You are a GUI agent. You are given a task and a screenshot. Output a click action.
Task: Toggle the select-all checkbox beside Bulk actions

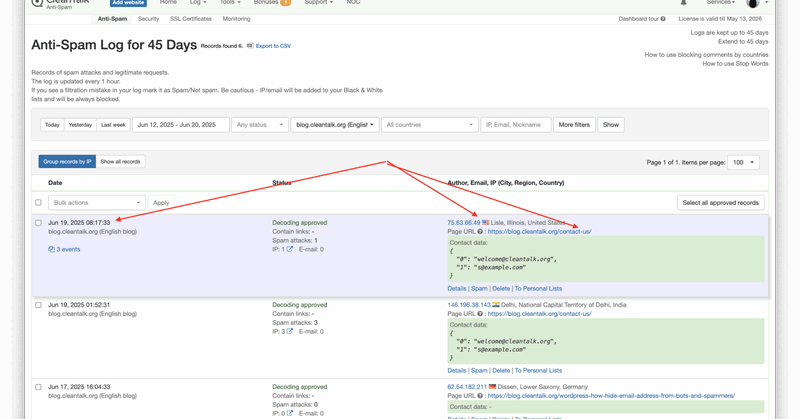(38, 203)
